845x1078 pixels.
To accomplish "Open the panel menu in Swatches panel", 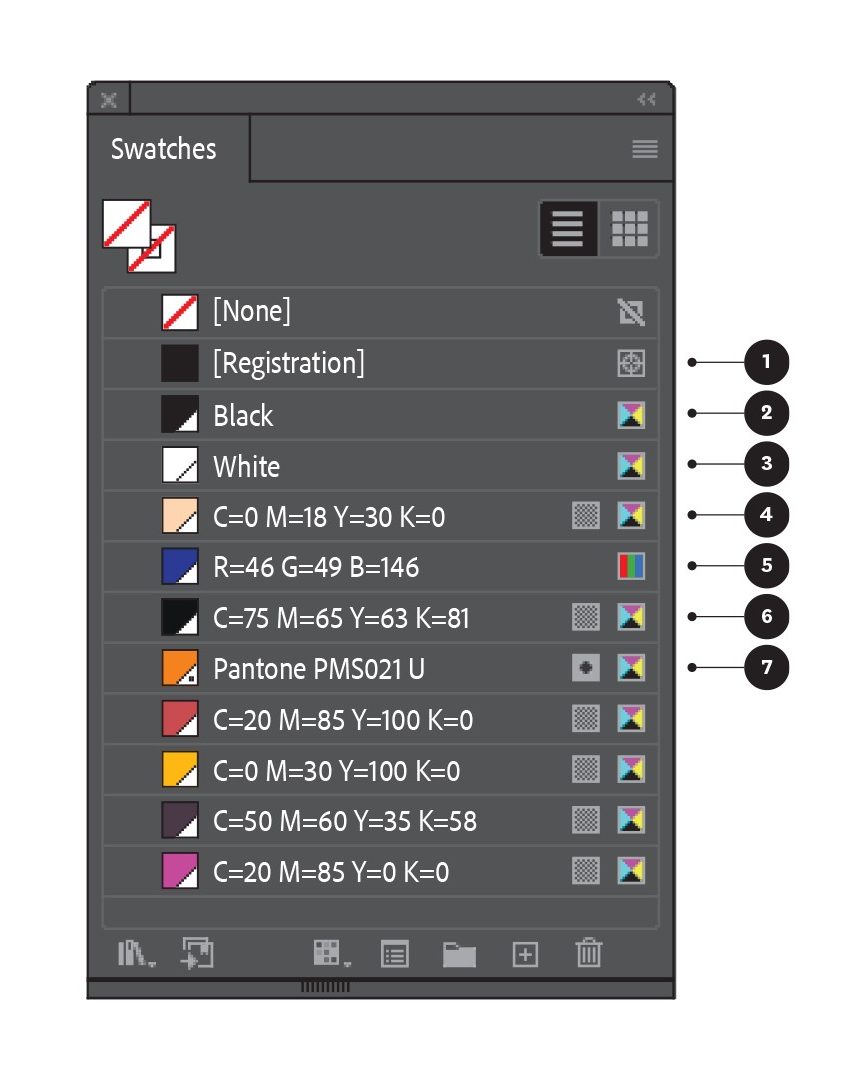I will [644, 149].
